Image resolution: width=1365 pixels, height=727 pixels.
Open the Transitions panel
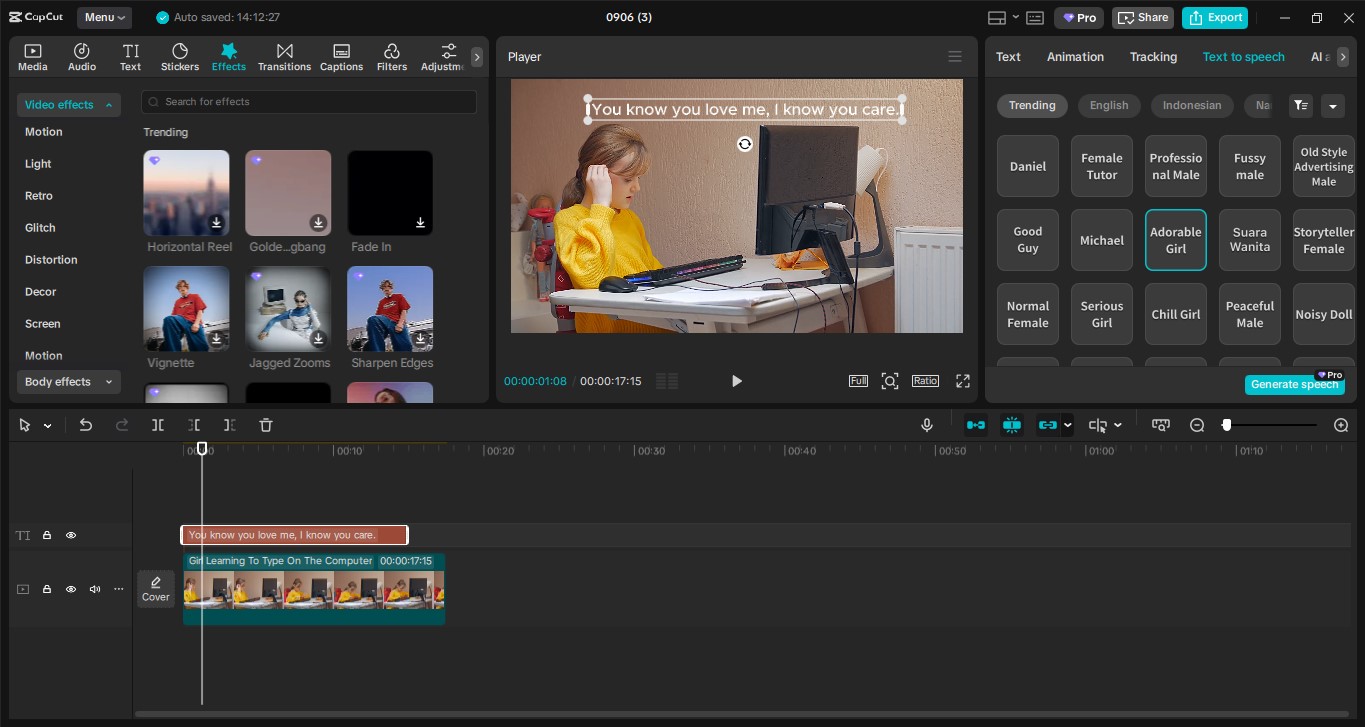point(284,56)
